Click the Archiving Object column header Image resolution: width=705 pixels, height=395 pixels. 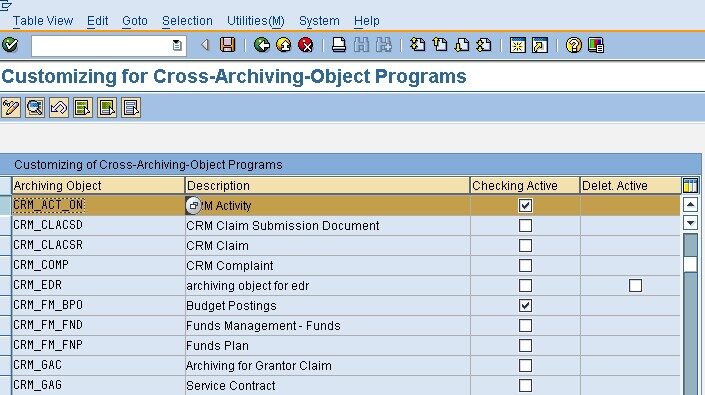pos(98,185)
